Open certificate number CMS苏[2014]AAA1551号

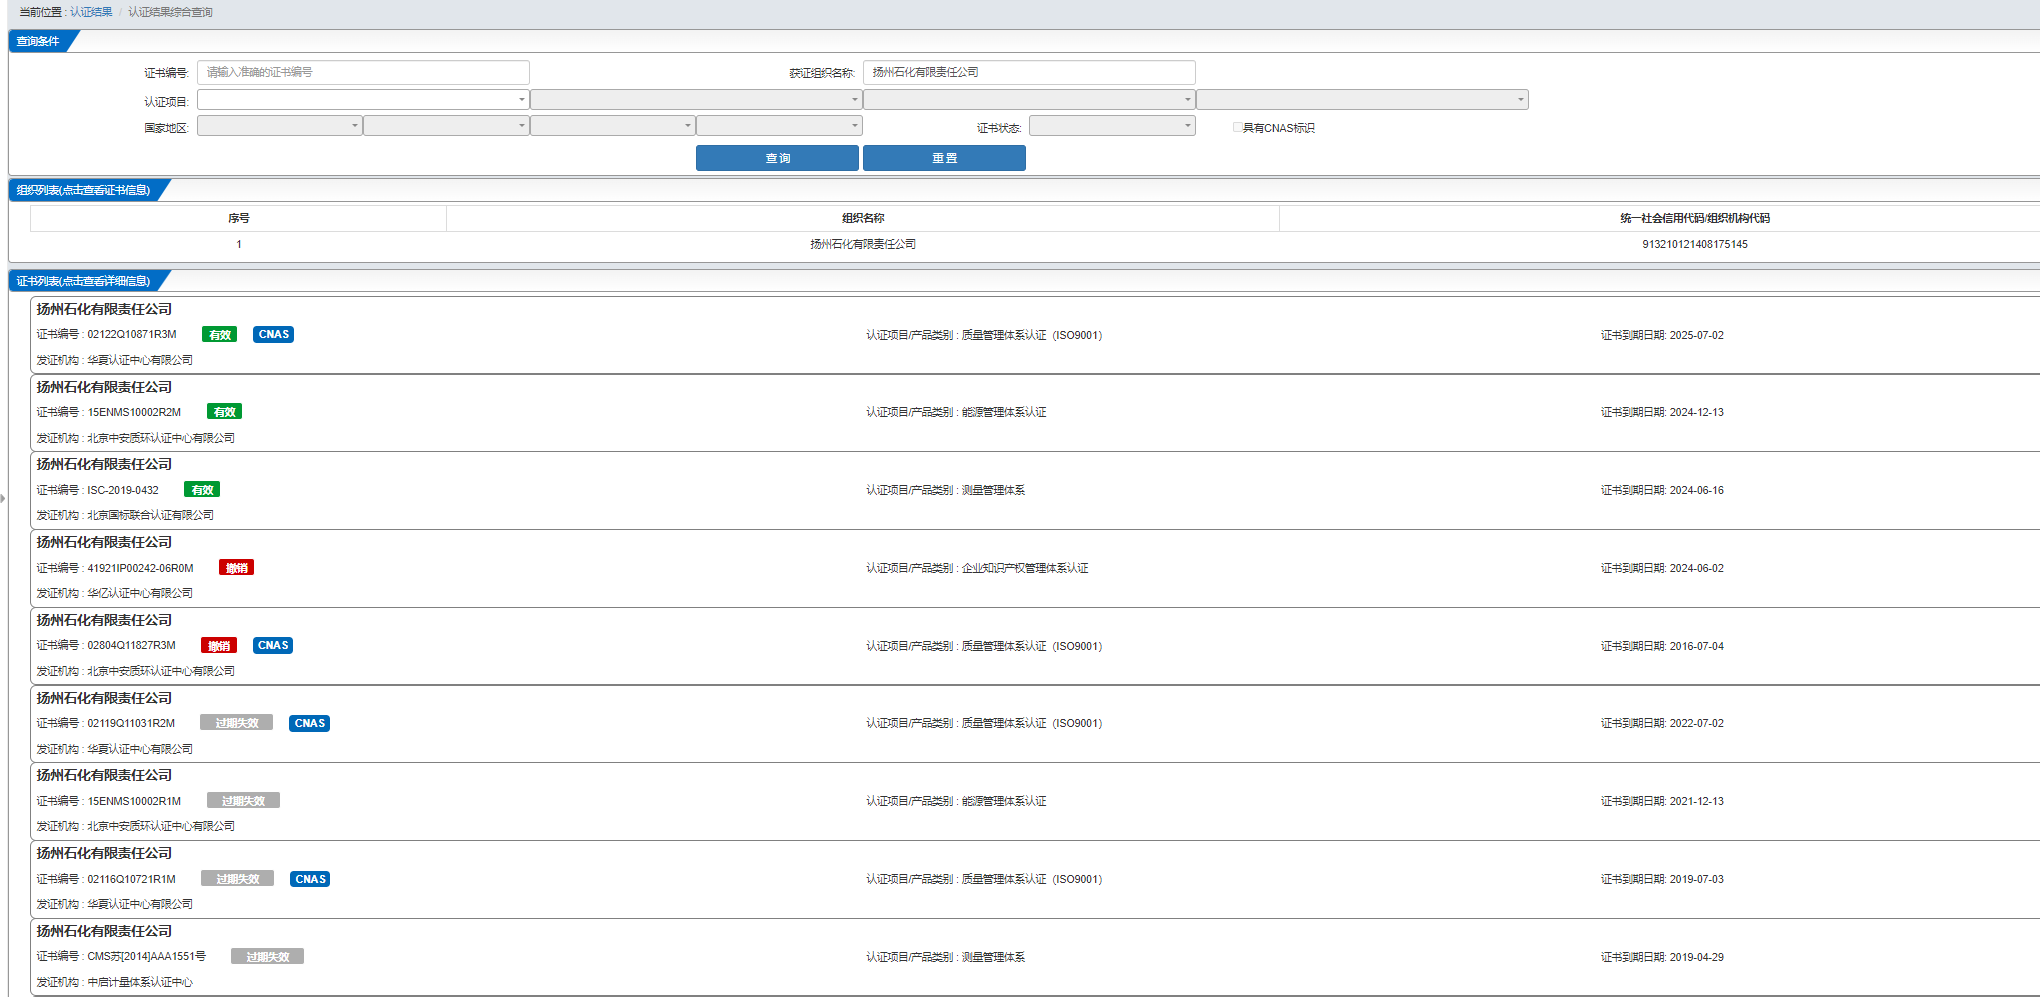[146, 956]
